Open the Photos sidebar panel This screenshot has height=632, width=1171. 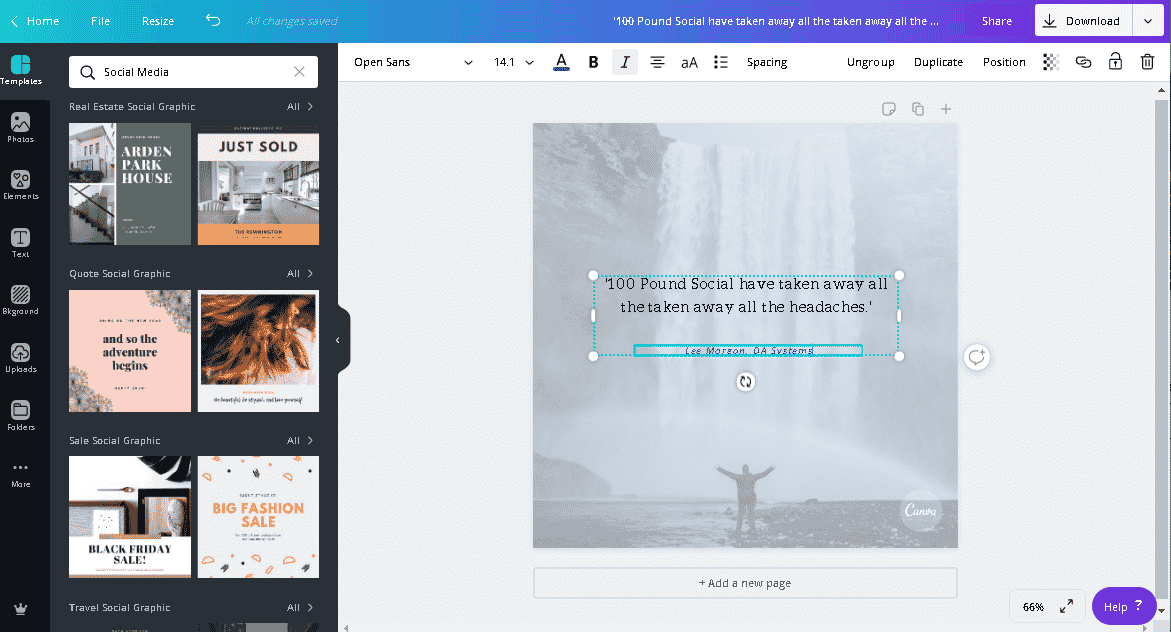coord(20,127)
